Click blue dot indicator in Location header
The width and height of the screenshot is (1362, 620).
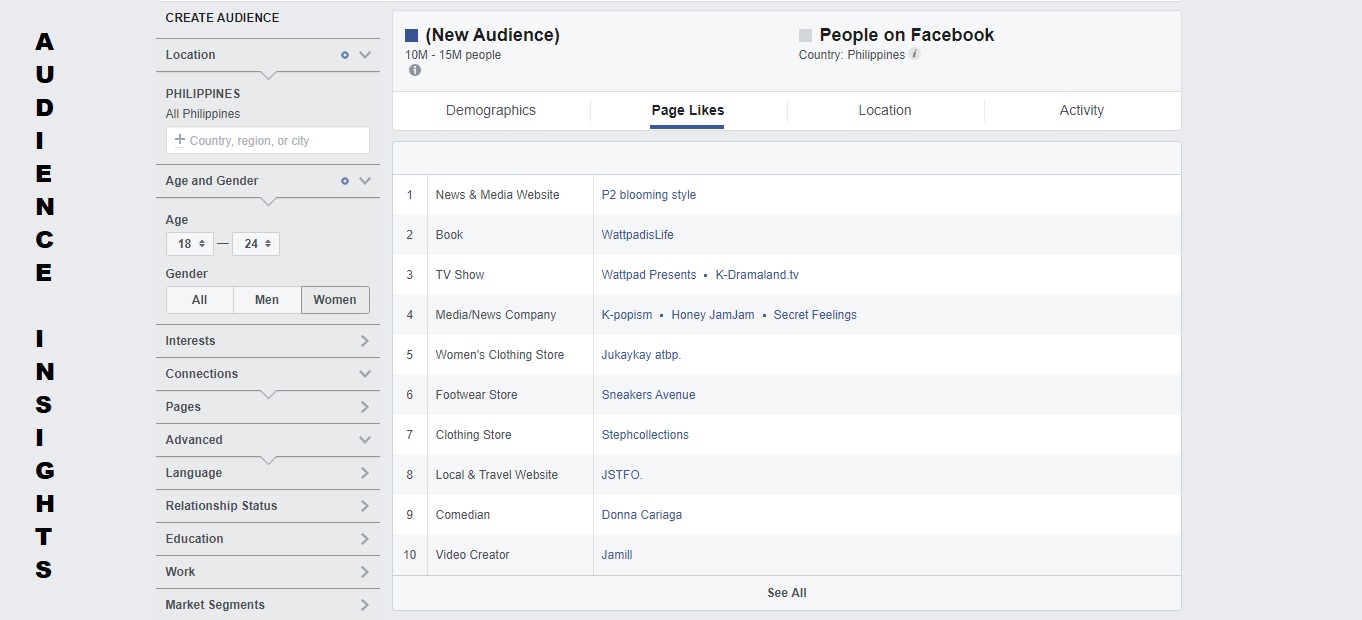pyautogui.click(x=345, y=55)
